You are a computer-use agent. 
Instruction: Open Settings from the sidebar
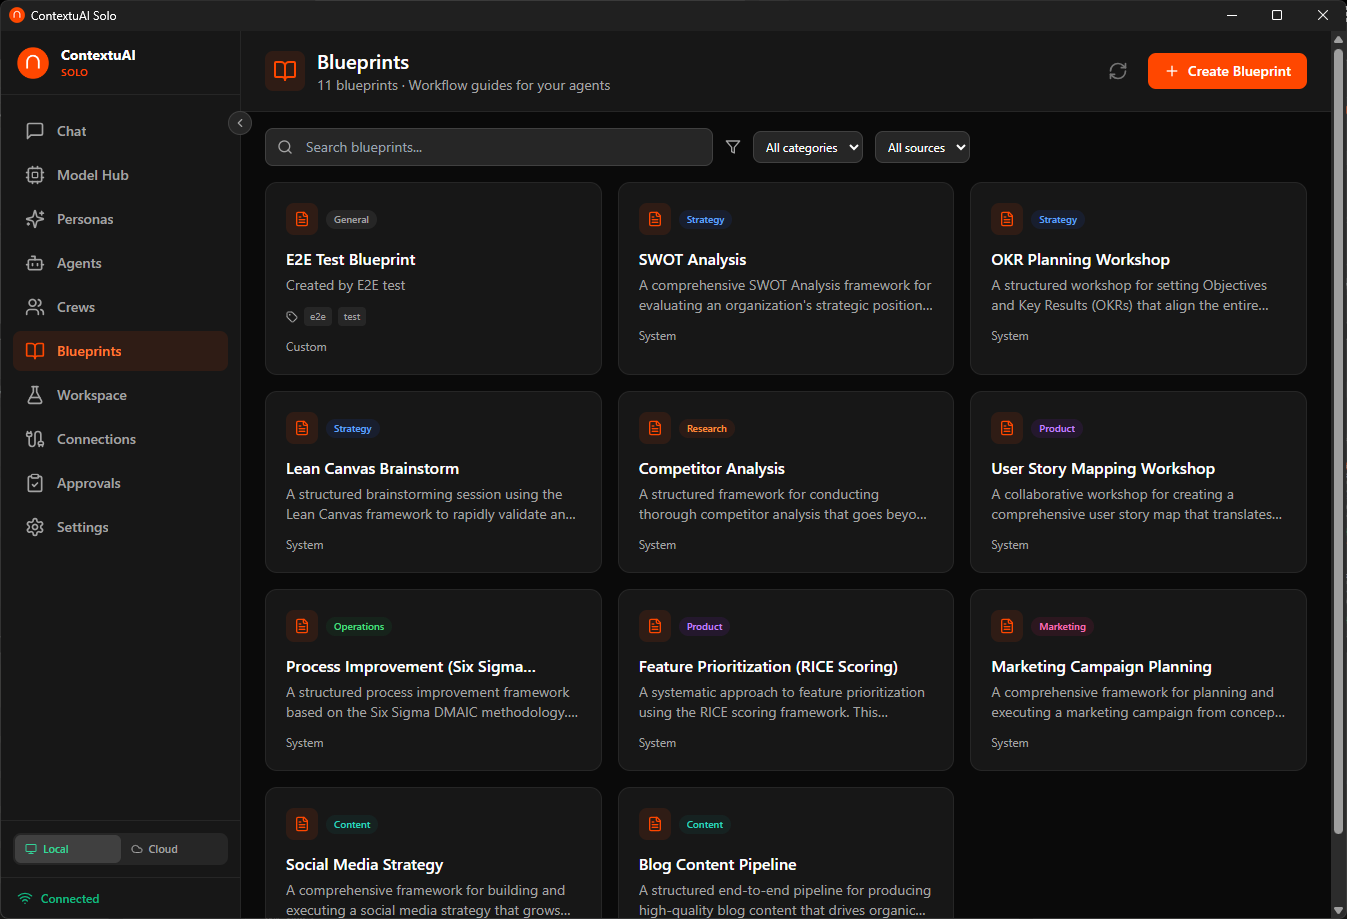83,527
